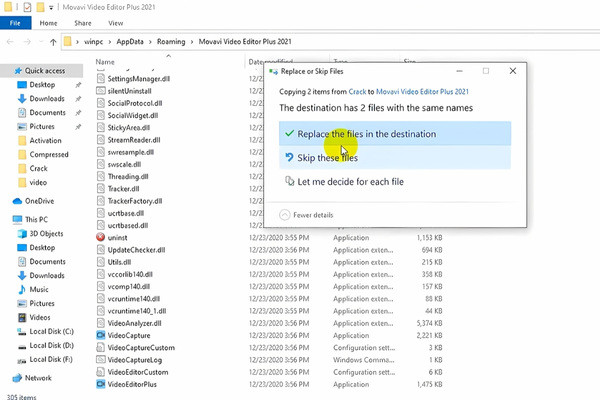The width and height of the screenshot is (600, 400).
Task: Click the Back navigation arrow
Action: pyautogui.click(x=10, y=42)
